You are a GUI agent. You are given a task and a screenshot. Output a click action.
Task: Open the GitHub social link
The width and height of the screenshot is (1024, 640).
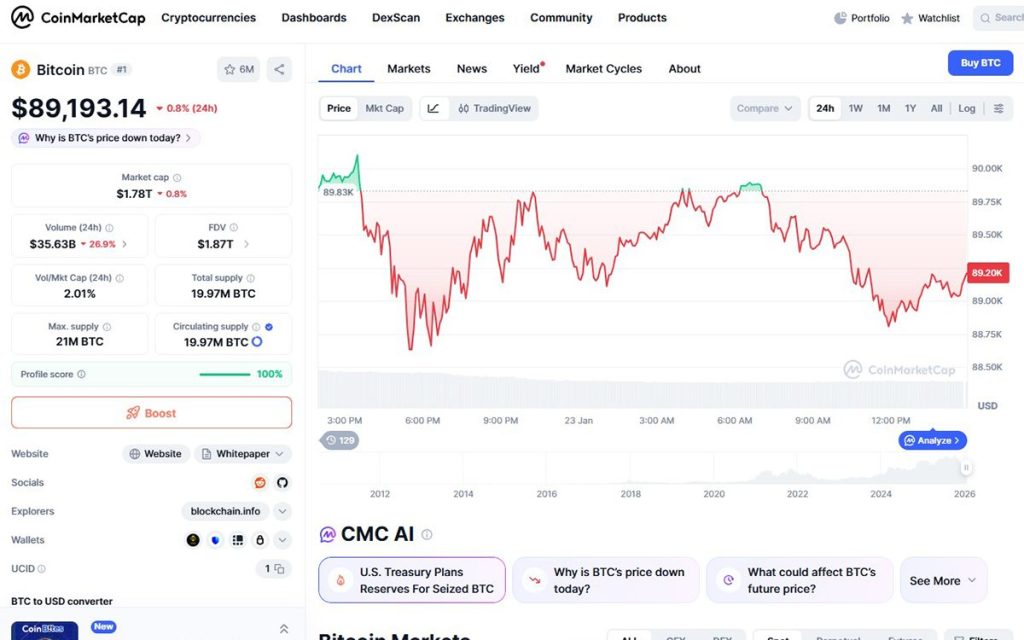282,483
